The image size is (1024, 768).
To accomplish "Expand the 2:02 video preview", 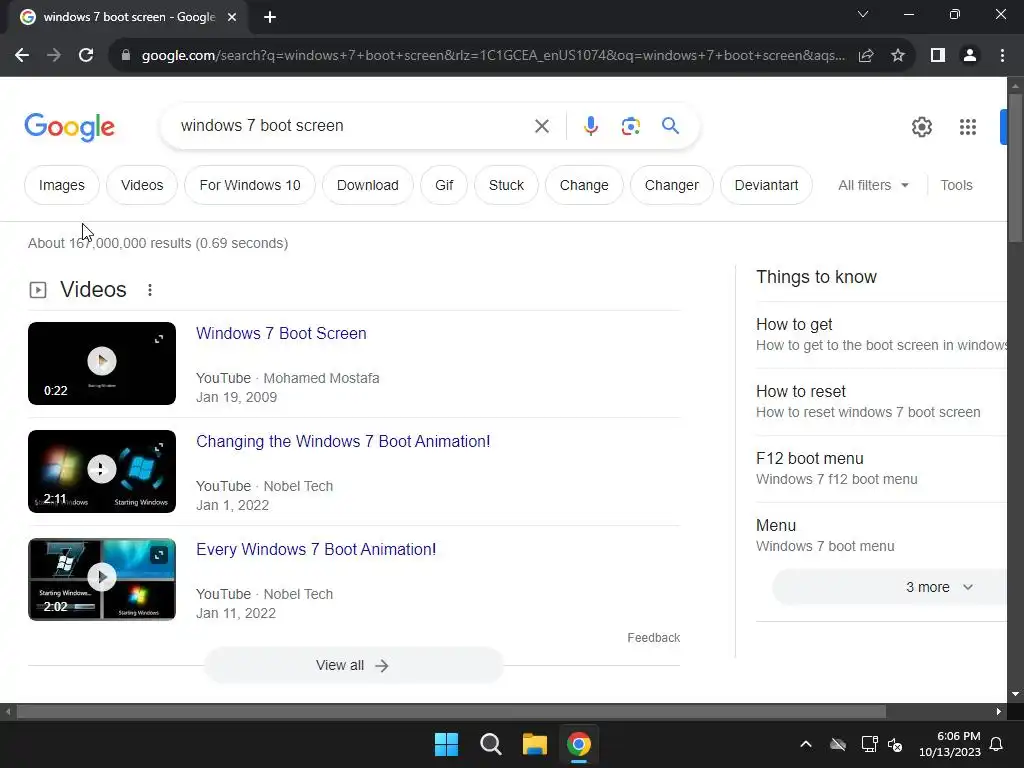I will [159, 555].
